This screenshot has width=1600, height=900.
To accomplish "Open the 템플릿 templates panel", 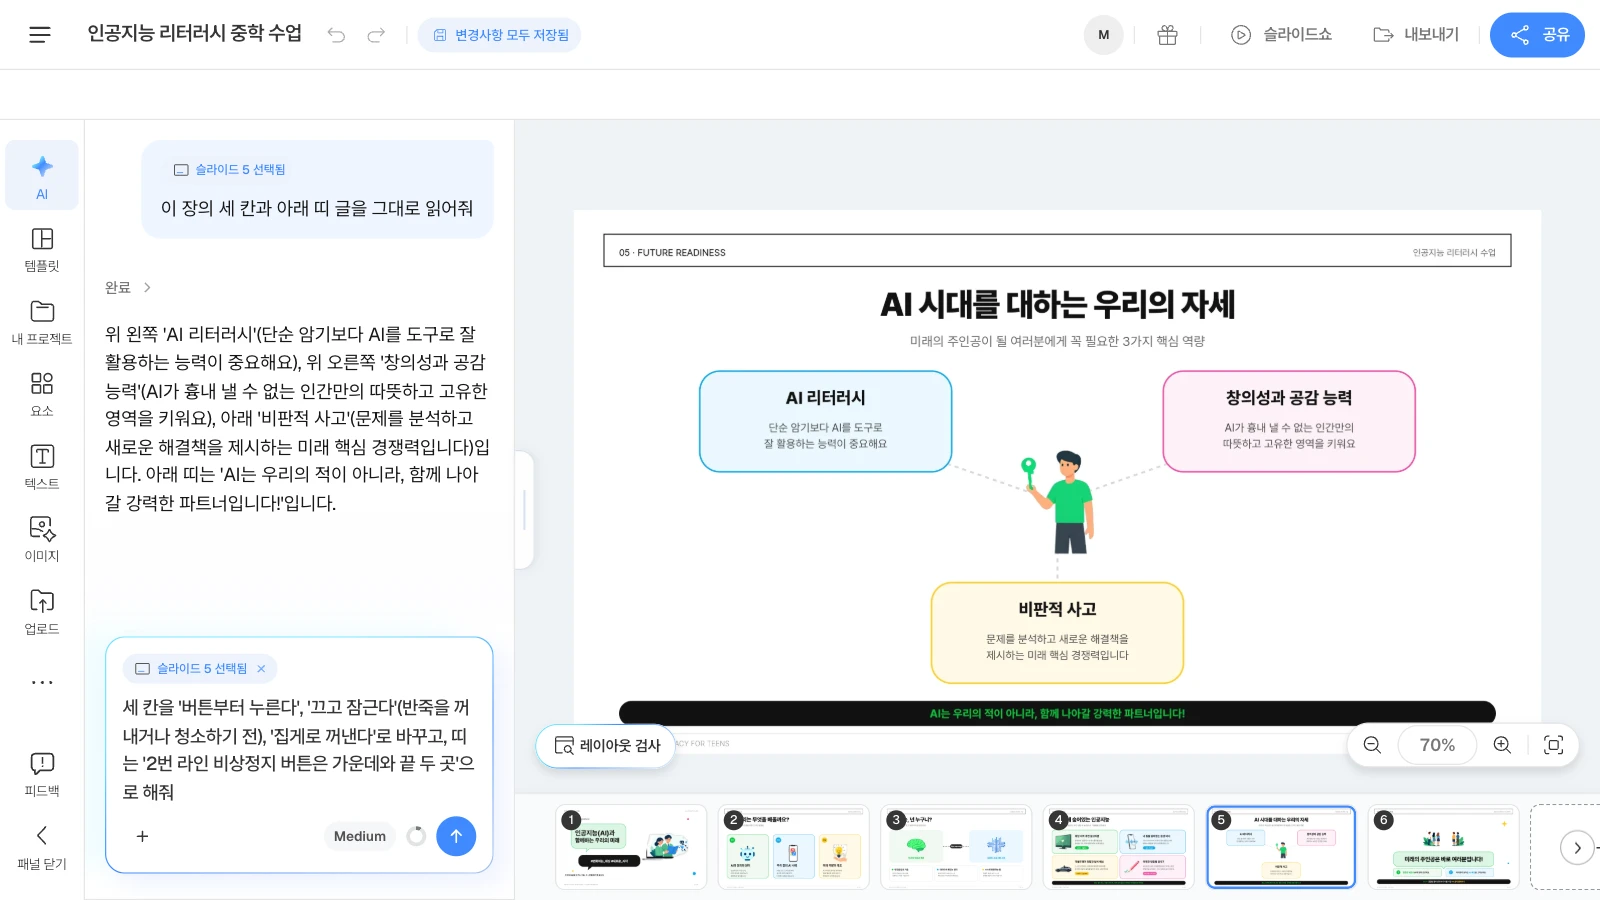I will [x=42, y=250].
